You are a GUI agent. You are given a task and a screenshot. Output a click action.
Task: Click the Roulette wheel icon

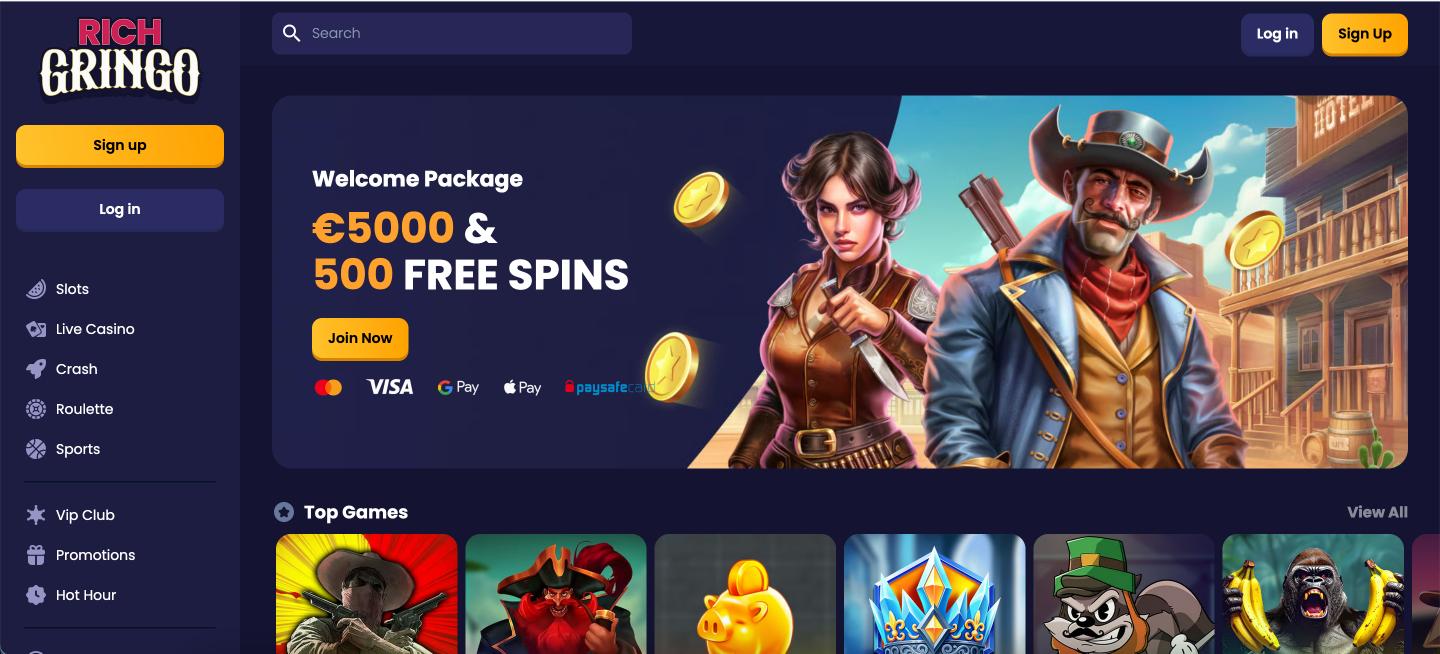[36, 409]
